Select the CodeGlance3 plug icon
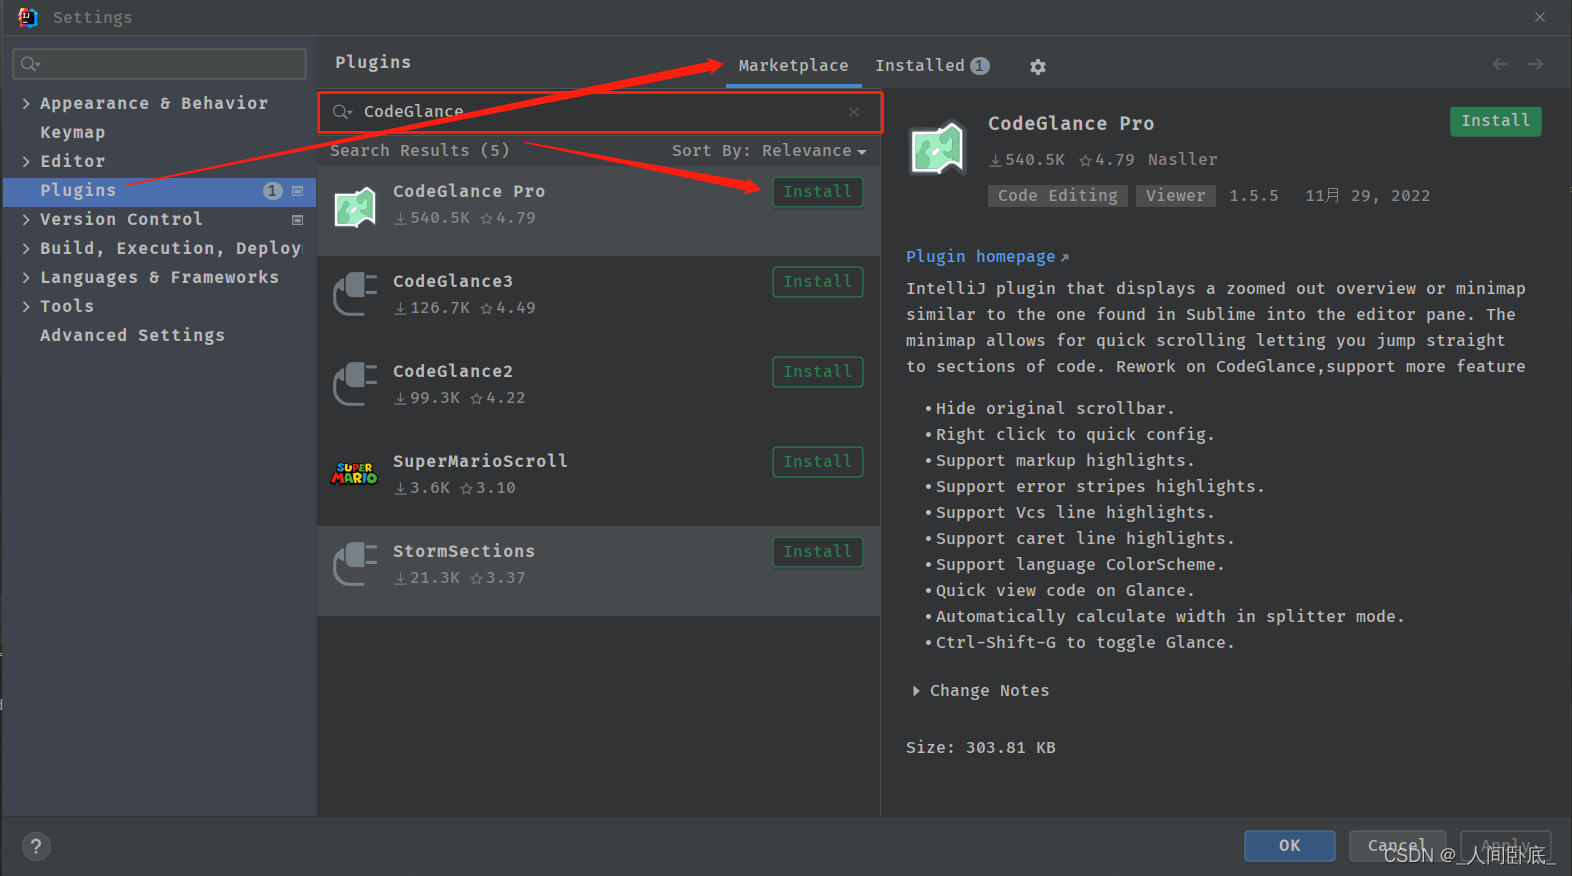The width and height of the screenshot is (1572, 876). pos(355,294)
